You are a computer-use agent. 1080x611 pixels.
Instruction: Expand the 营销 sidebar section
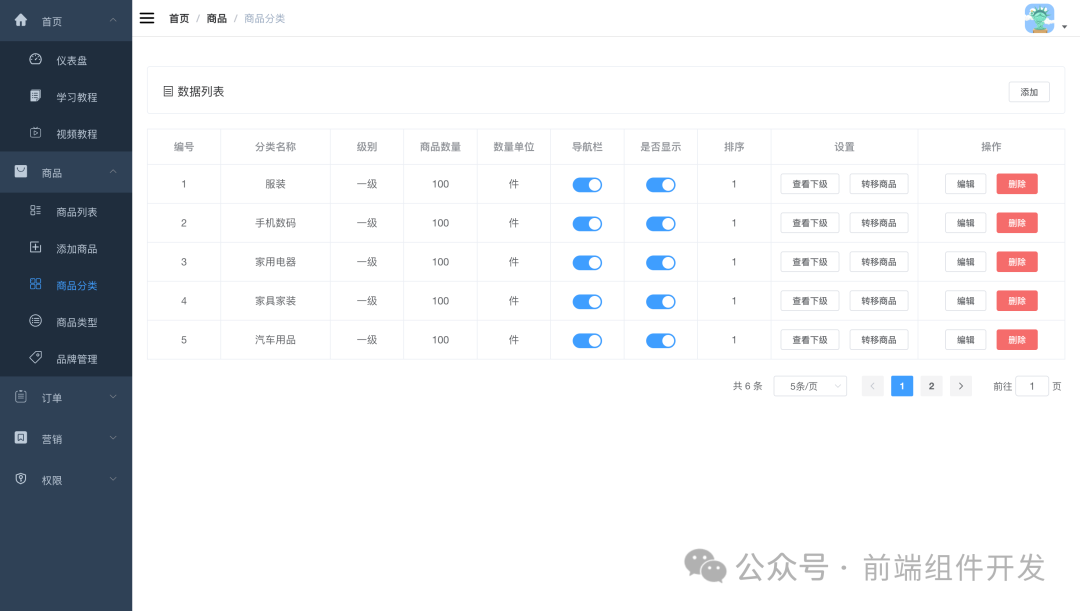point(66,438)
